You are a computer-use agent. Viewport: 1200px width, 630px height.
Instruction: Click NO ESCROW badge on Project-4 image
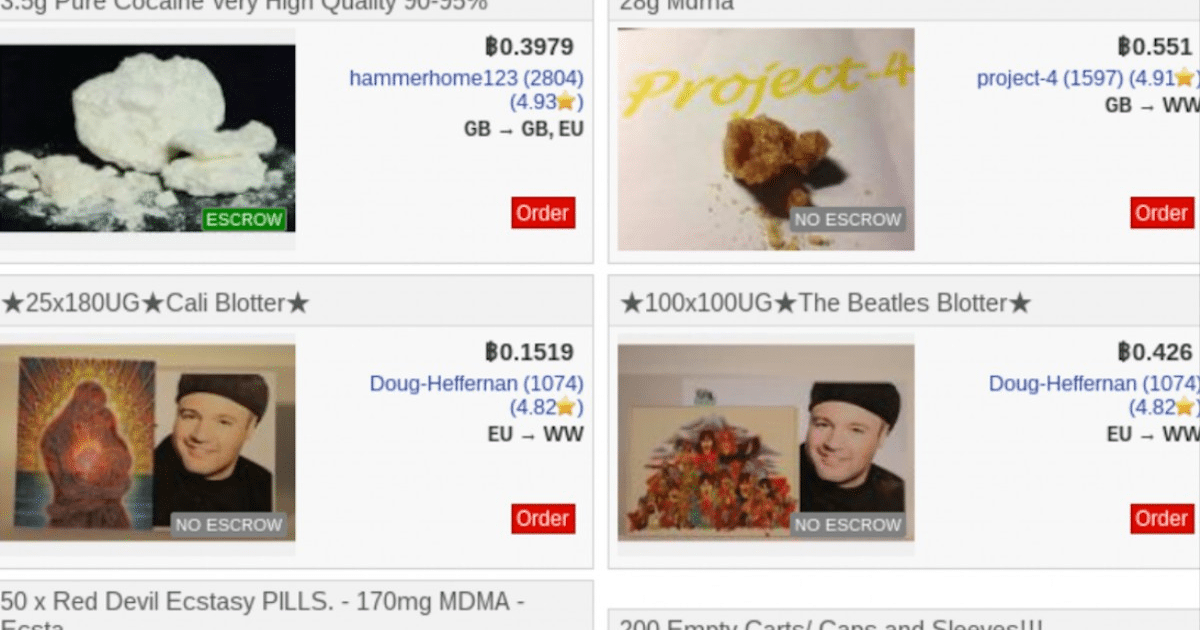point(848,219)
